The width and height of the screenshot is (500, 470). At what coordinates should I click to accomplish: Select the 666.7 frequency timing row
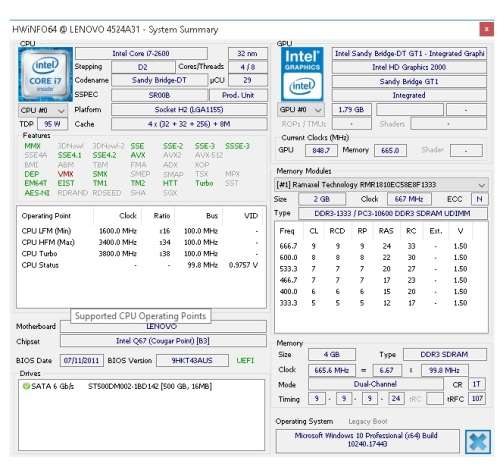pos(373,246)
